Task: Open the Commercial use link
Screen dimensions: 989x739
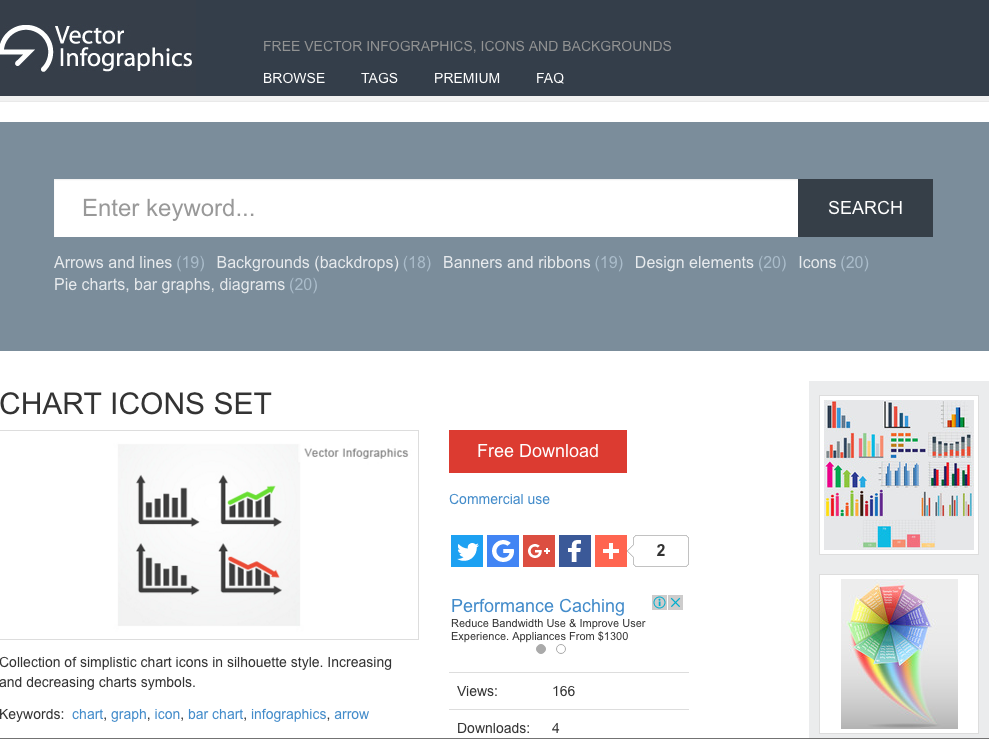Action: [x=499, y=499]
